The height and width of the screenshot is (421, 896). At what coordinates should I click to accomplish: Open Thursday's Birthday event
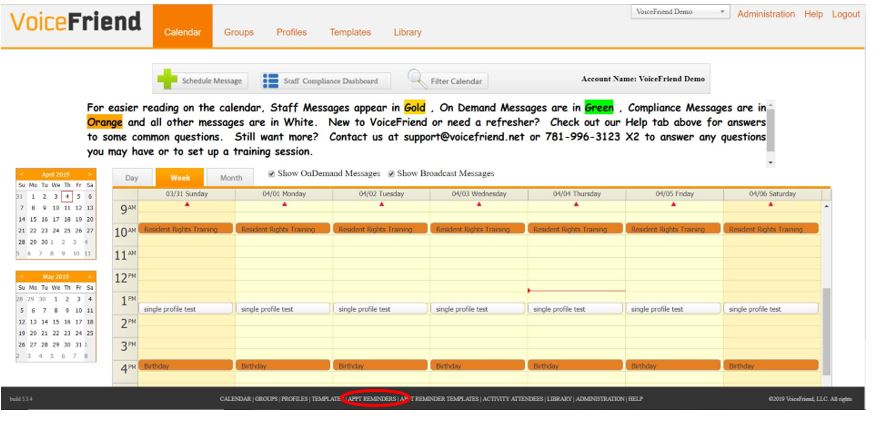[x=575, y=365]
